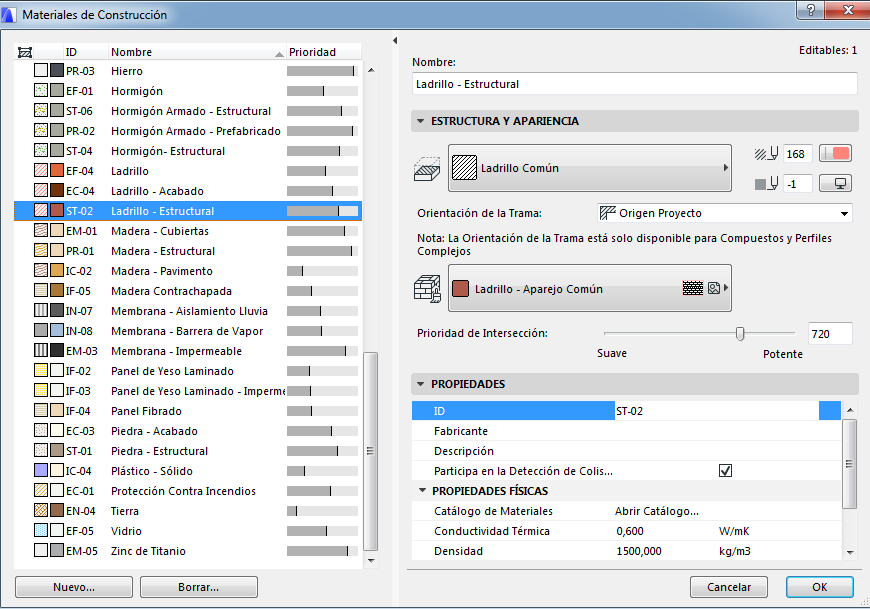
Task: Click the Zinc de Titanio surface swatch
Action: (57, 550)
